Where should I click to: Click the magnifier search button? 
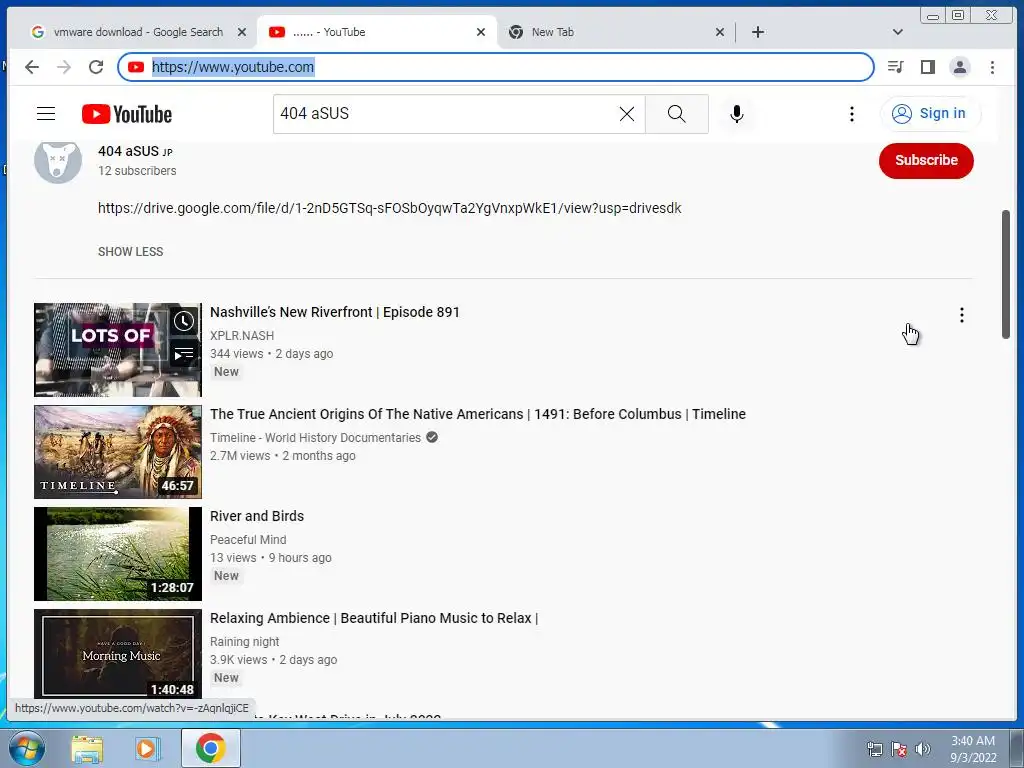pos(677,114)
